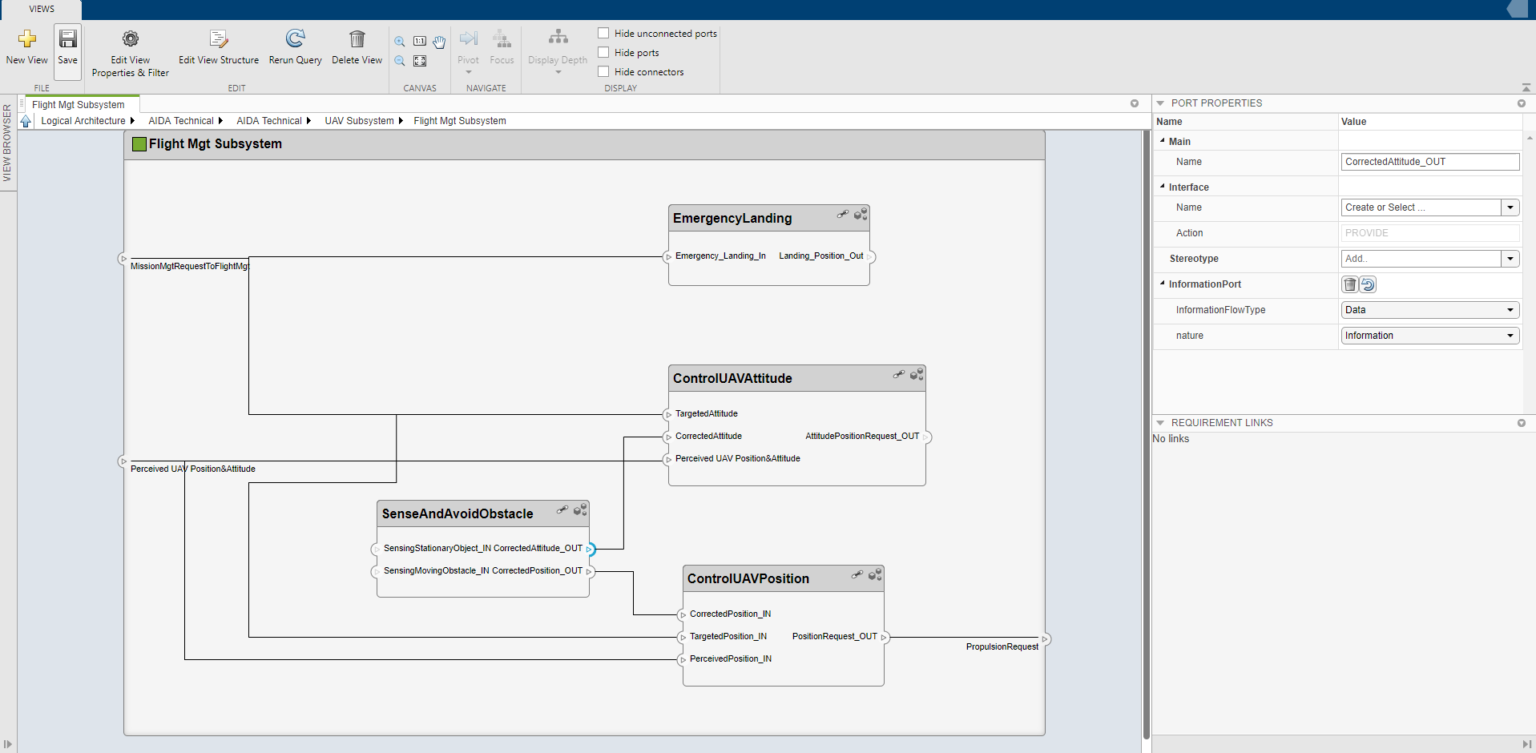Click the Fit to View canvas icon

(419, 61)
